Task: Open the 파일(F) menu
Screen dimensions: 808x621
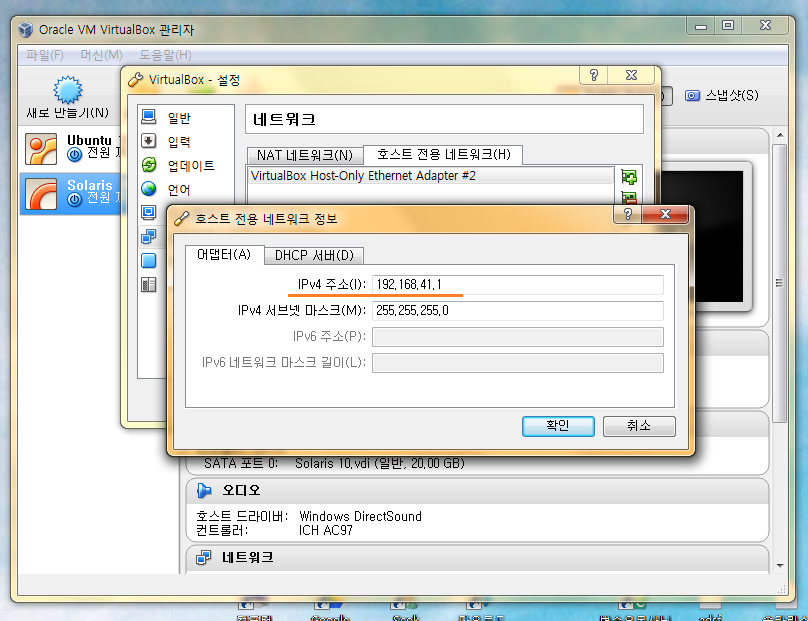Action: [x=45, y=55]
